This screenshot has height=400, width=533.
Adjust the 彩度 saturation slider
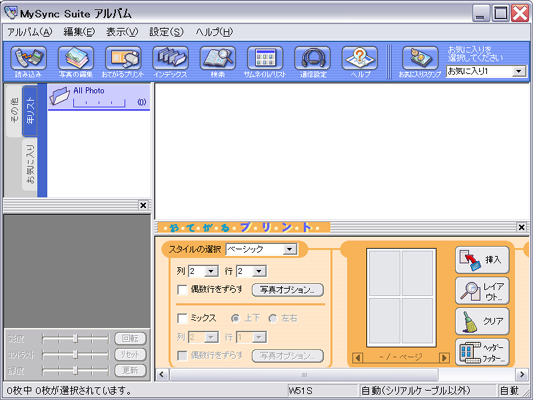click(x=75, y=338)
